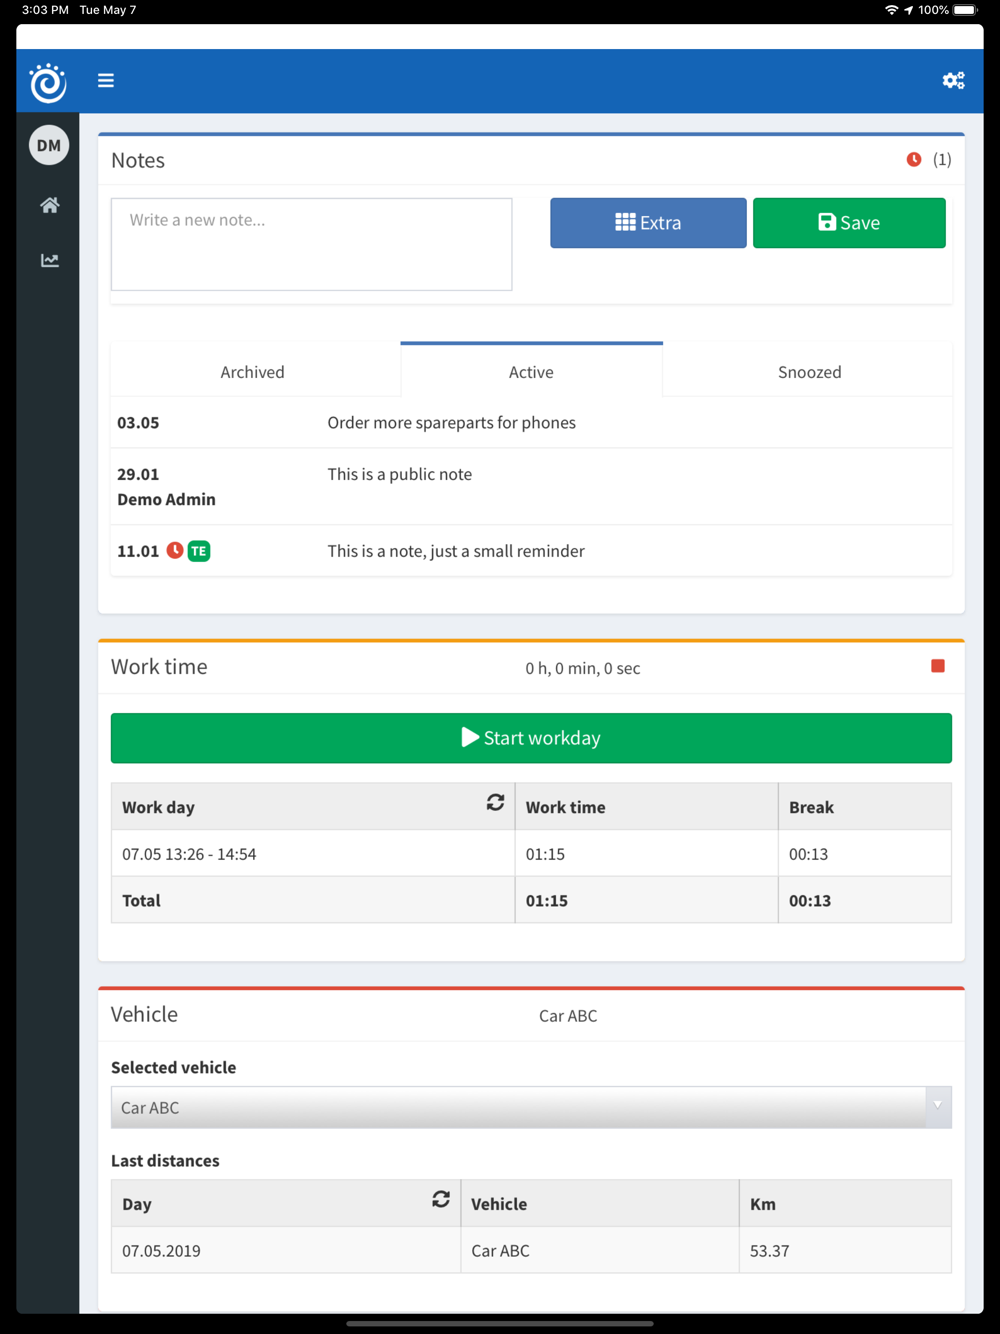Click the distance row date '07.05.2019'
The image size is (1000, 1334).
click(x=161, y=1251)
